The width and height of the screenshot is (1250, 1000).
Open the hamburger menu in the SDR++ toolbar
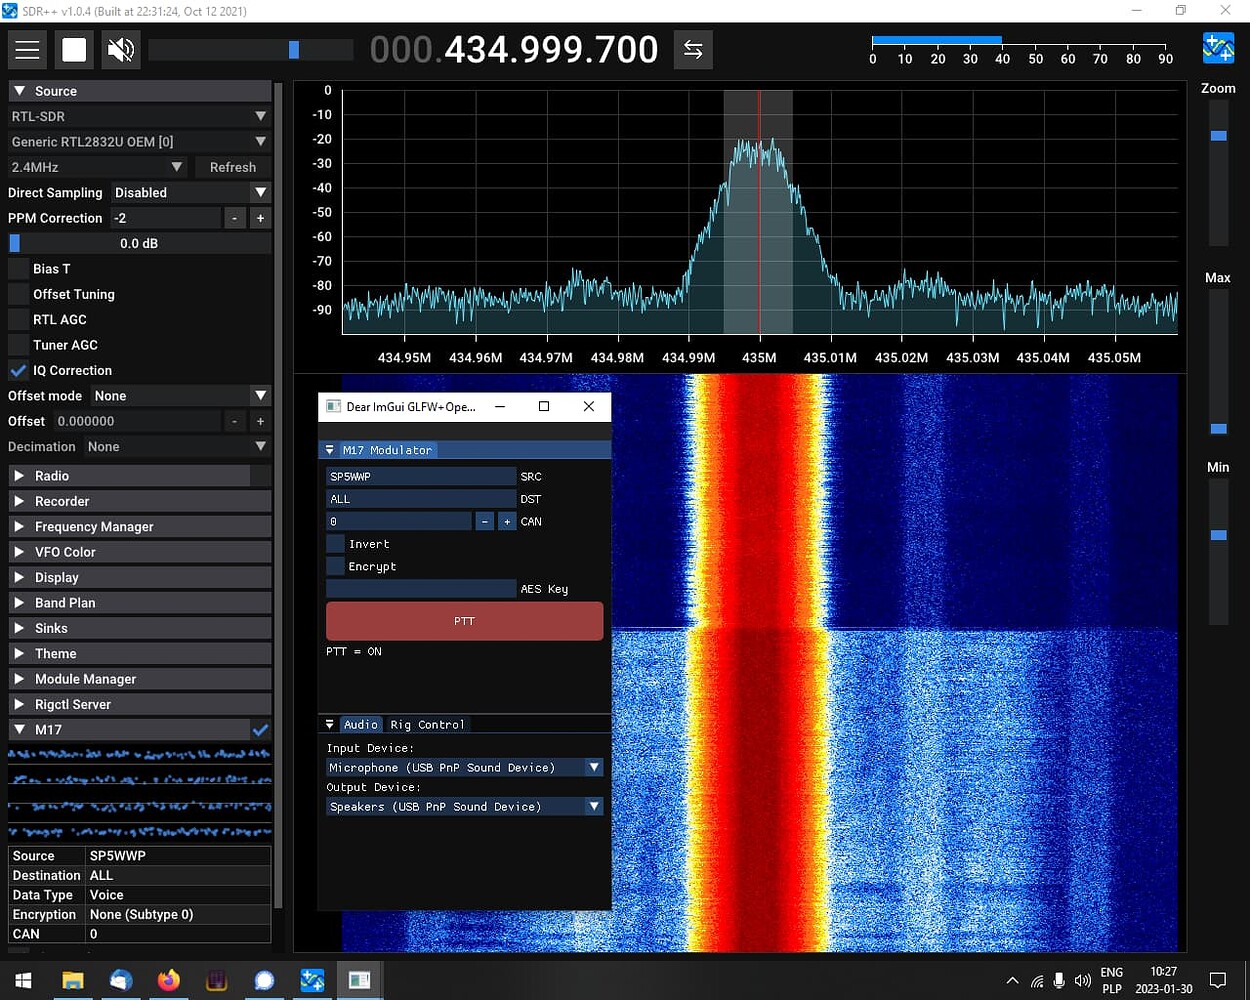tap(27, 49)
